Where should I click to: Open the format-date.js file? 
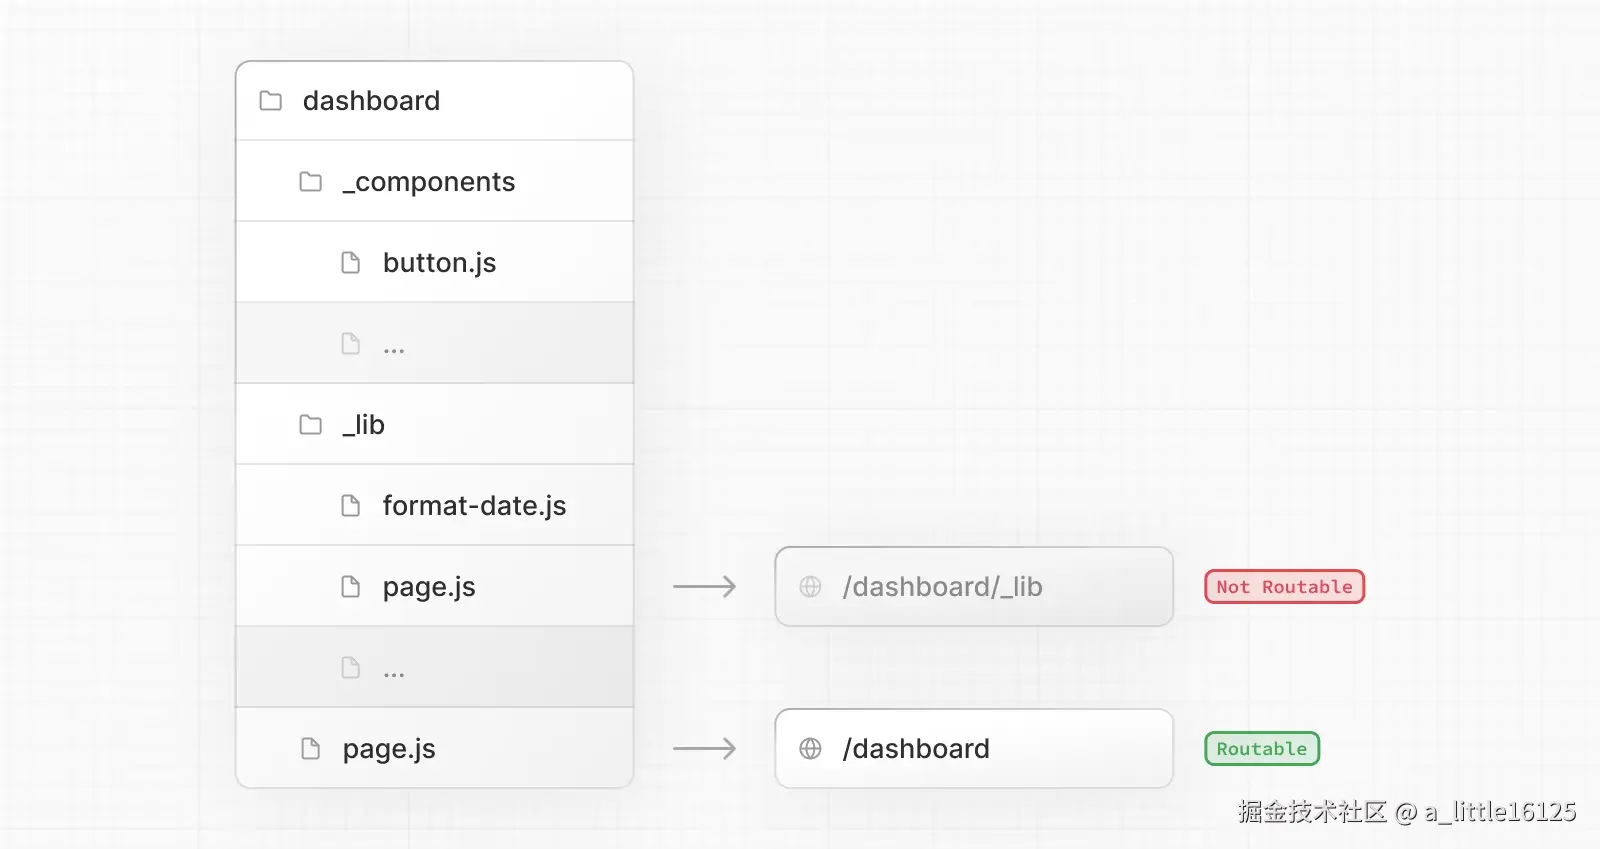(474, 506)
